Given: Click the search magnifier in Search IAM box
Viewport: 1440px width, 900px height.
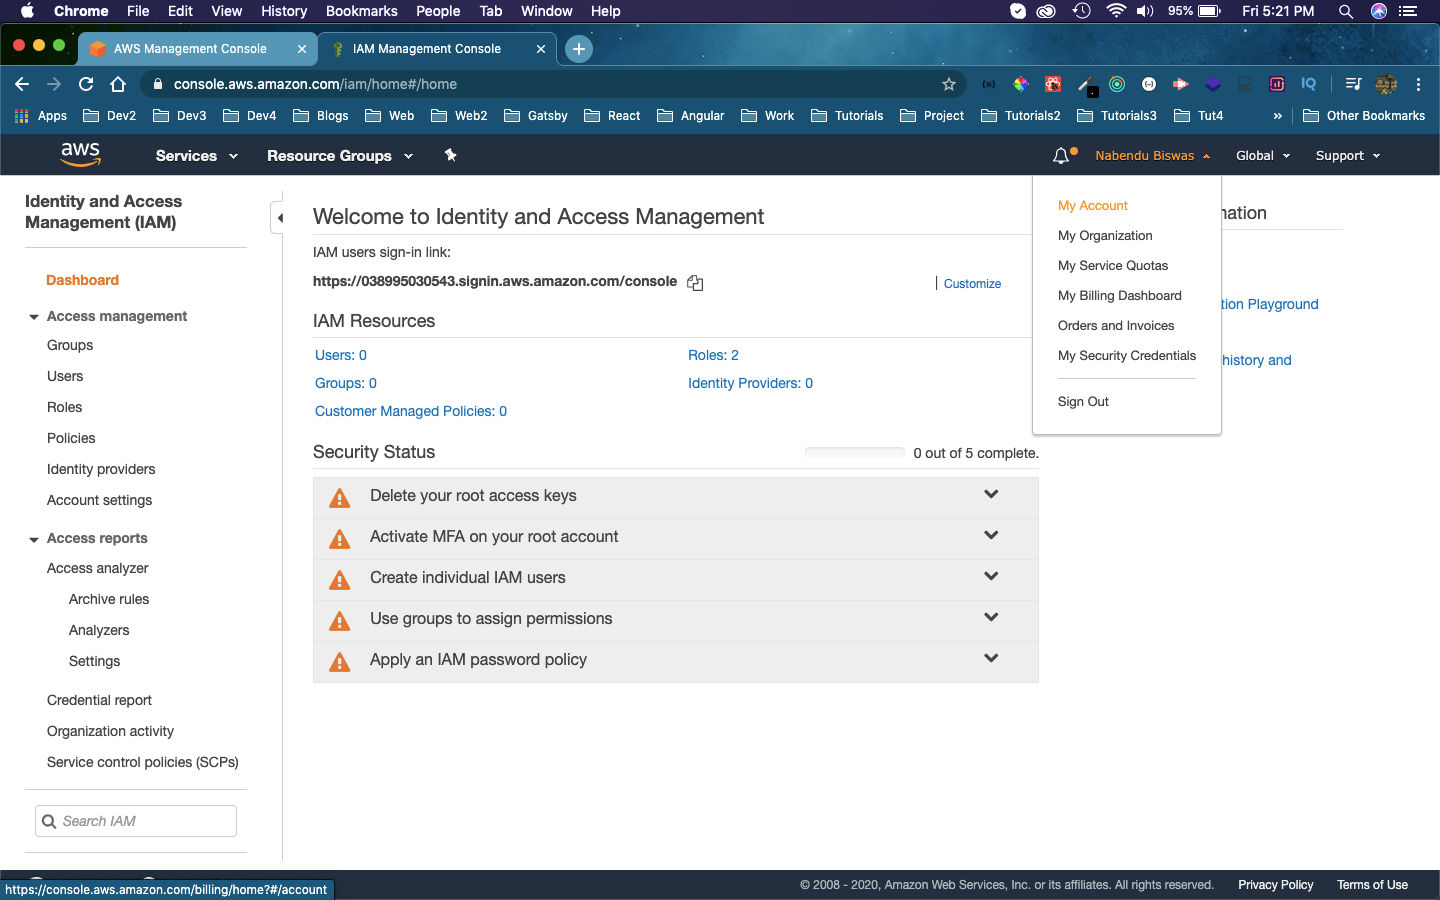Looking at the screenshot, I should [x=48, y=821].
